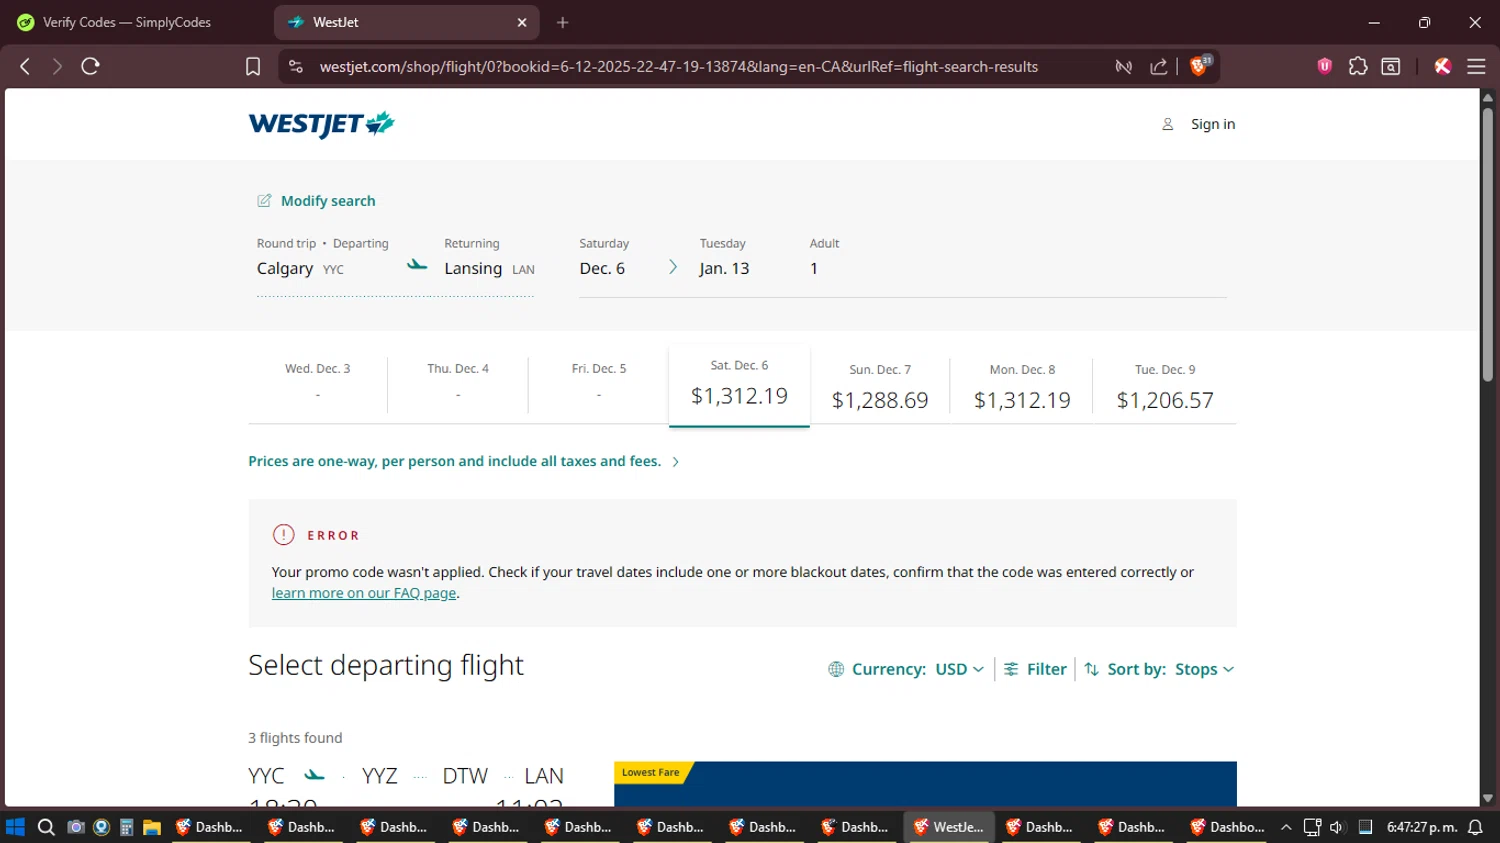This screenshot has width=1500, height=843.
Task: Click the red error exclamation icon
Action: coord(284,535)
